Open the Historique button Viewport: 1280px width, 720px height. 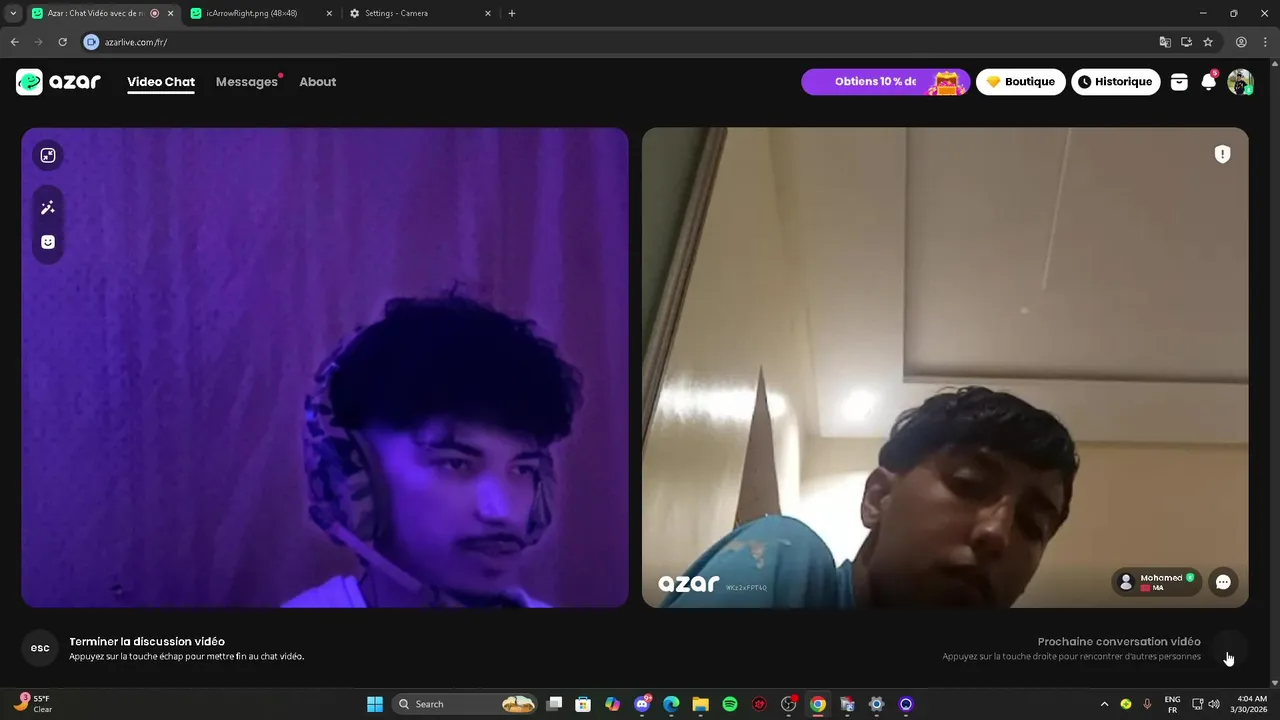point(1116,82)
